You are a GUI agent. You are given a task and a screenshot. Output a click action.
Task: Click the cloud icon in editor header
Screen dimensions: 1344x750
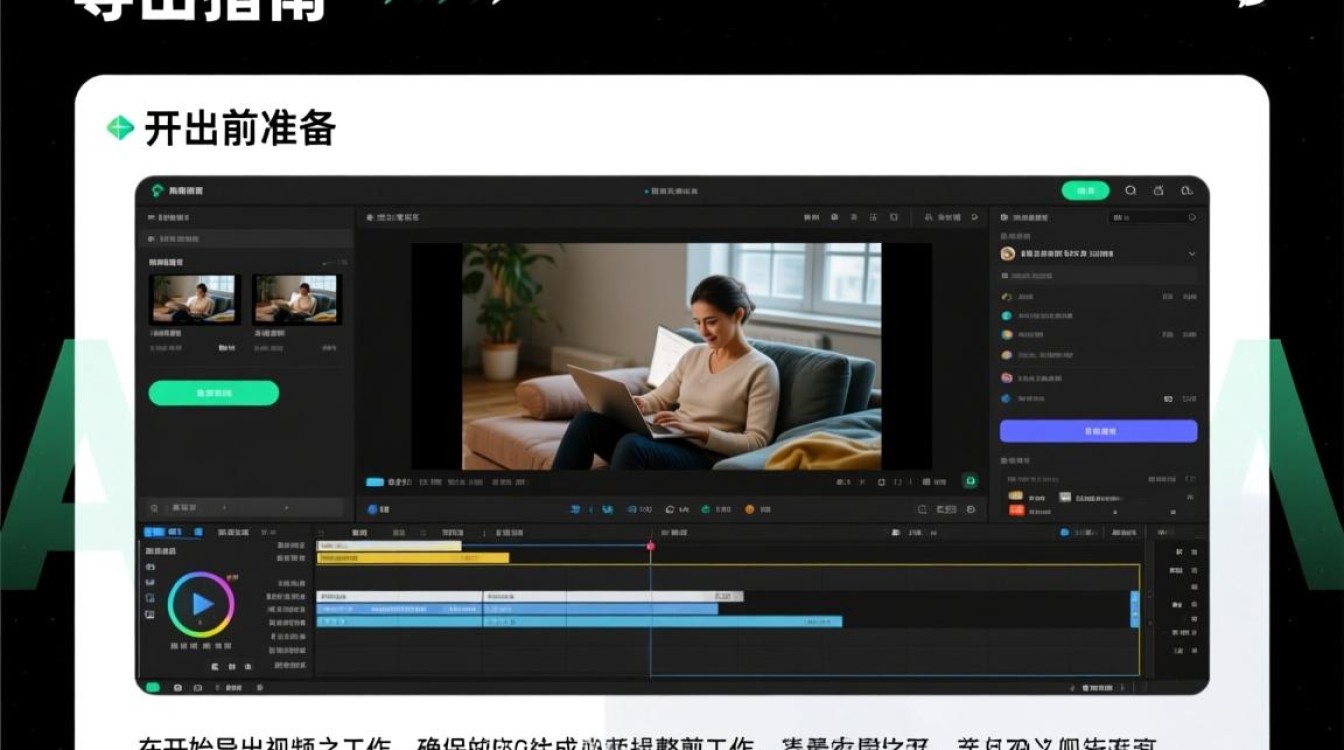pyautogui.click(x=1187, y=190)
